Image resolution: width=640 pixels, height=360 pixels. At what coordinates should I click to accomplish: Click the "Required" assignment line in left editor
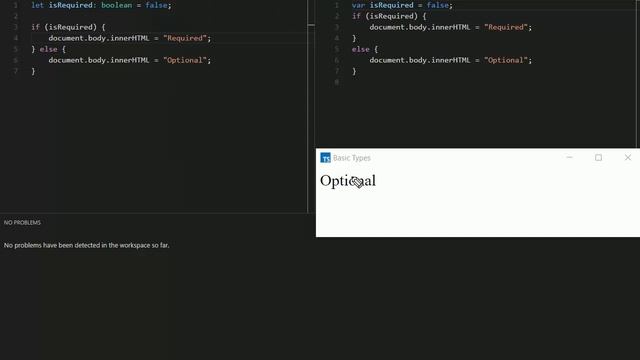[x=130, y=38]
